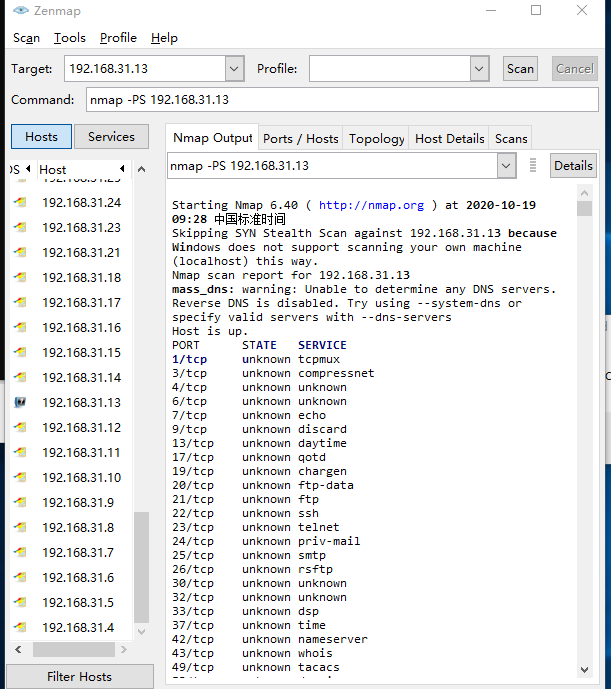611x689 pixels.
Task: Click the OS icon beside host 192.168.31.23
Action: tap(20, 228)
